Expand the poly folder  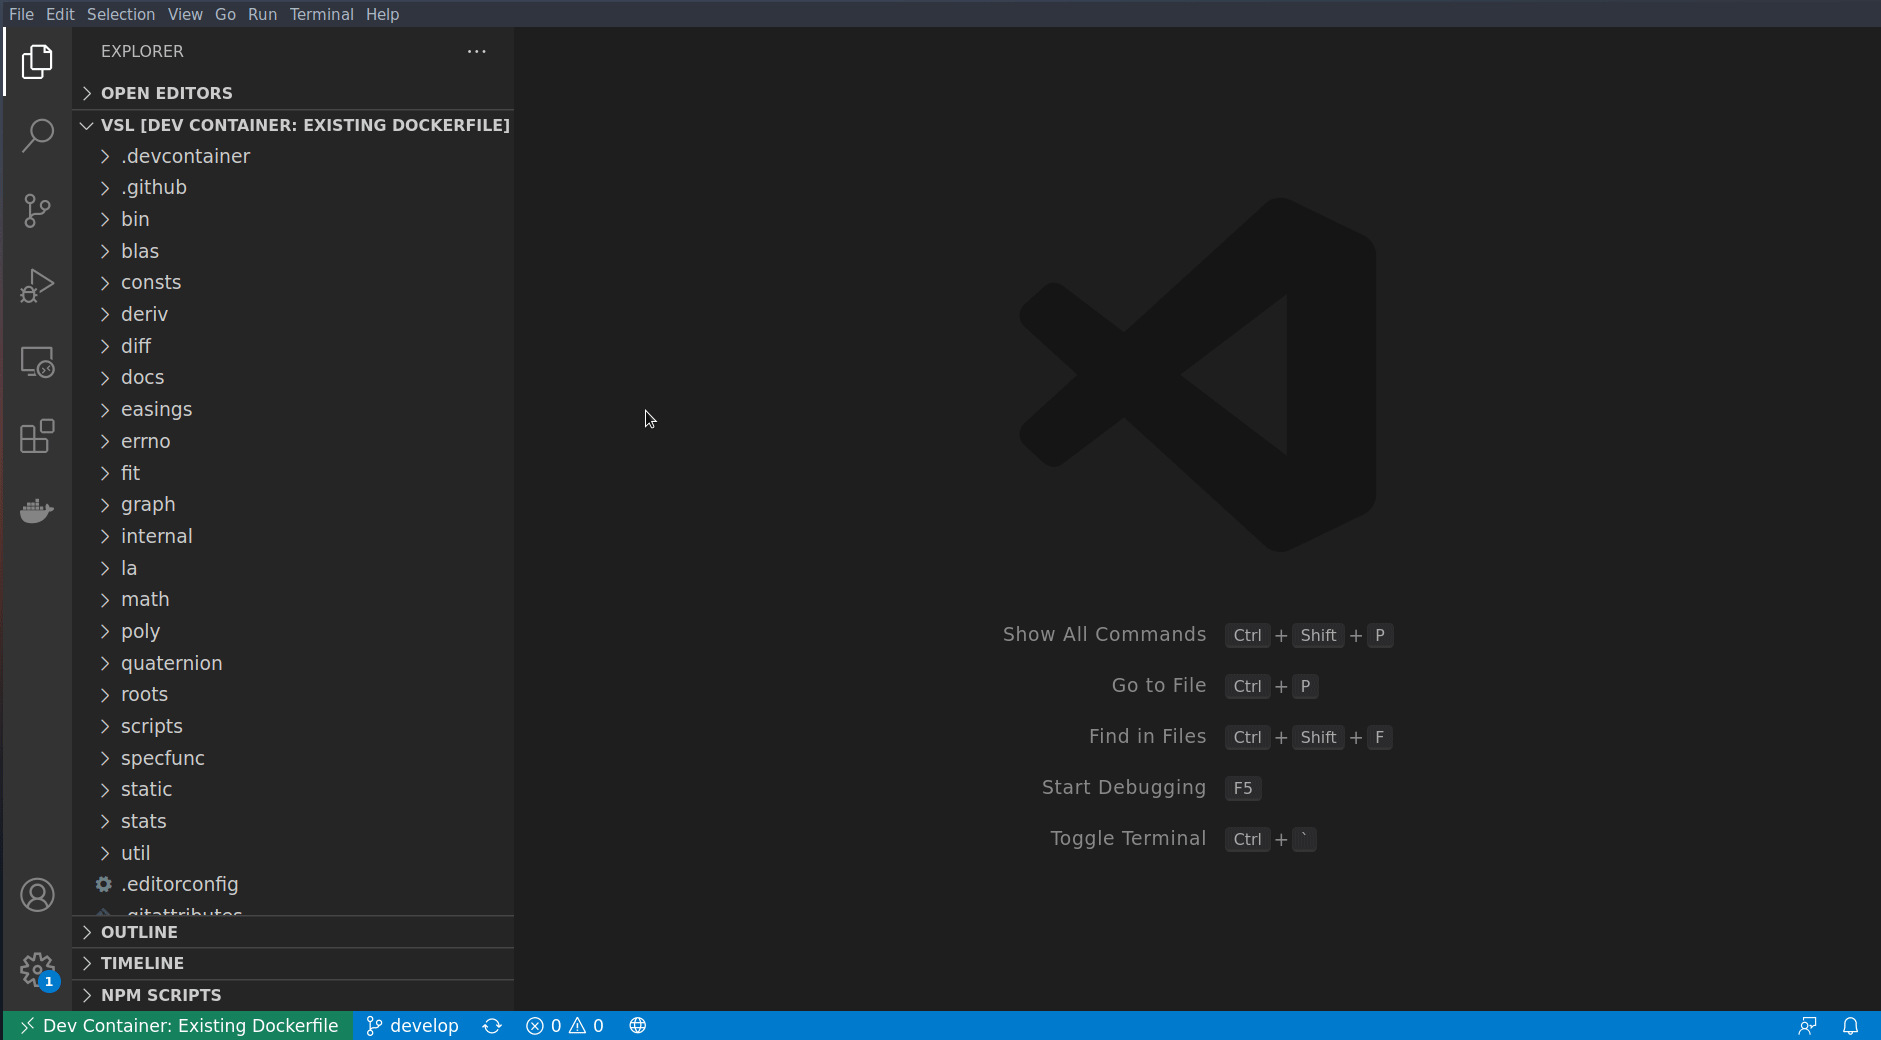click(x=293, y=631)
